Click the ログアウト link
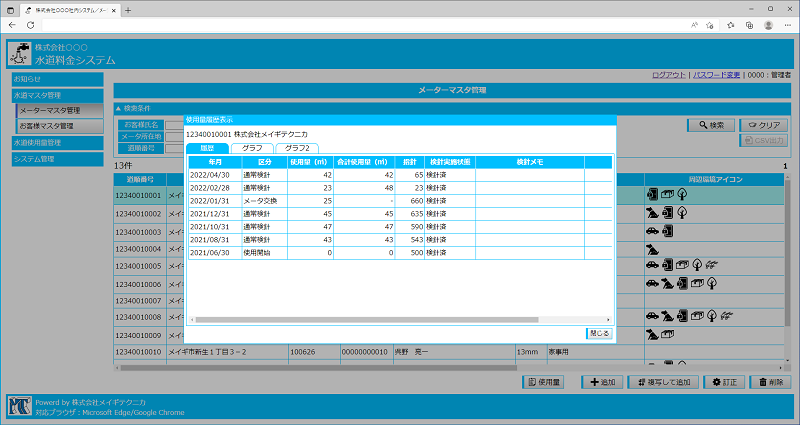The image size is (800, 425). [x=668, y=75]
